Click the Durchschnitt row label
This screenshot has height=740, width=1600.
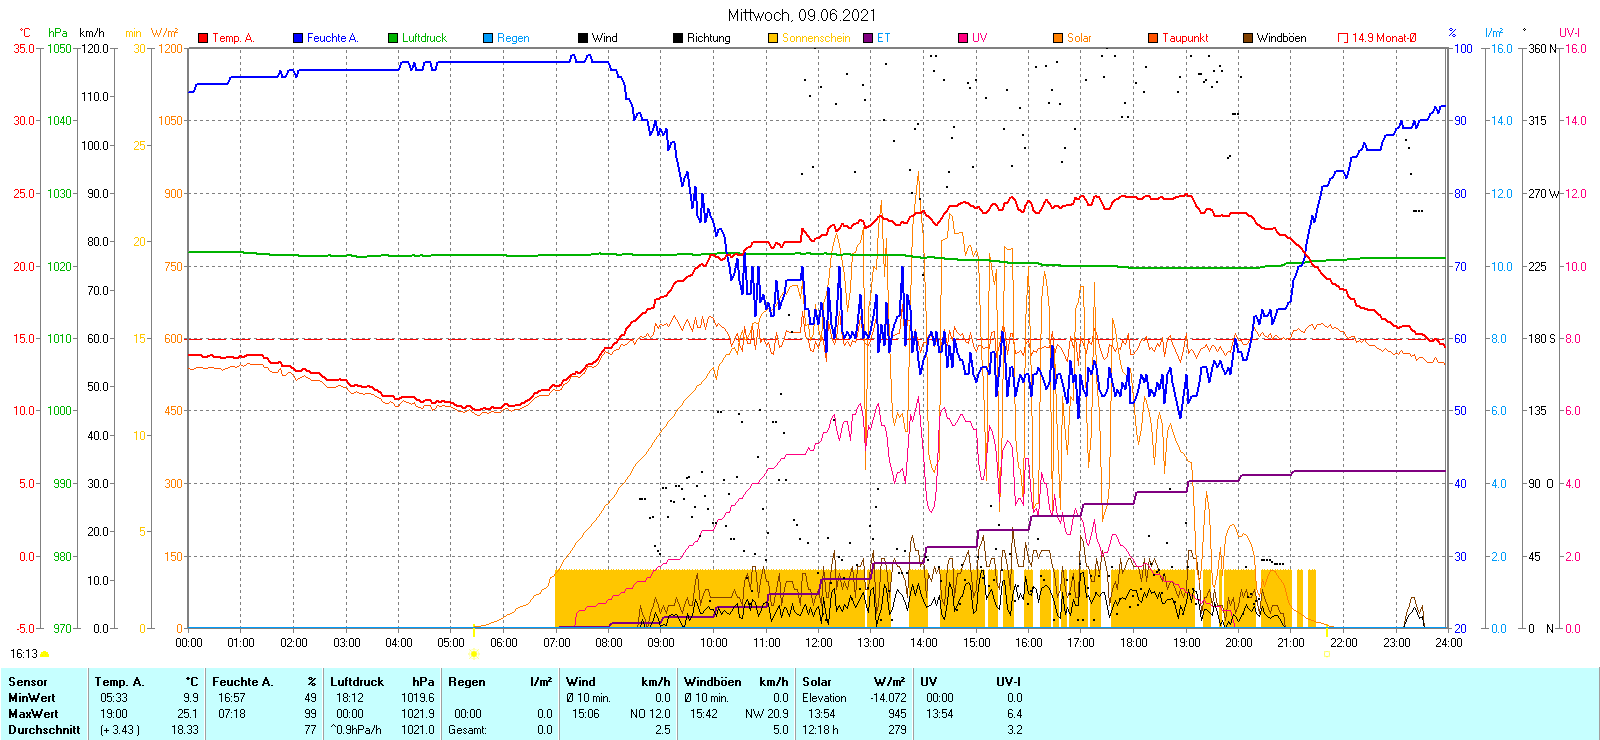point(44,730)
